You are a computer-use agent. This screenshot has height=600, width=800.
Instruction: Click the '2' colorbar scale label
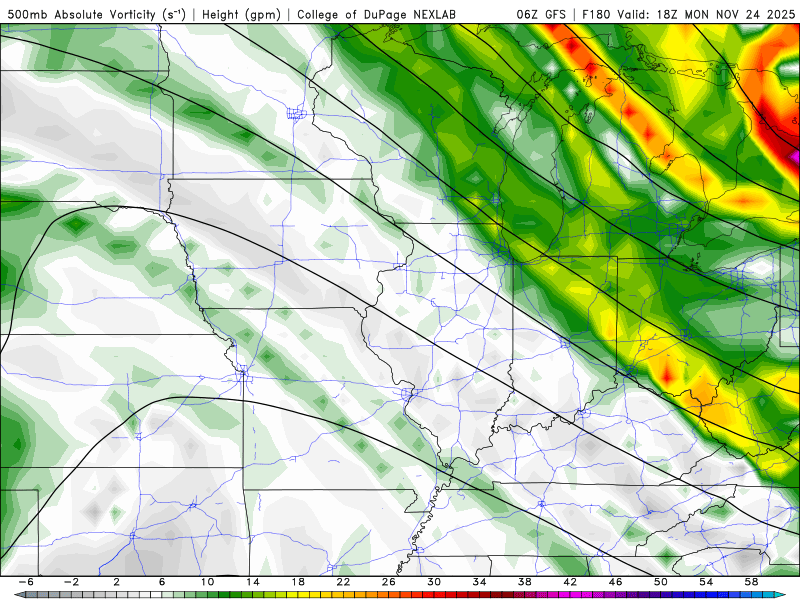[117, 582]
